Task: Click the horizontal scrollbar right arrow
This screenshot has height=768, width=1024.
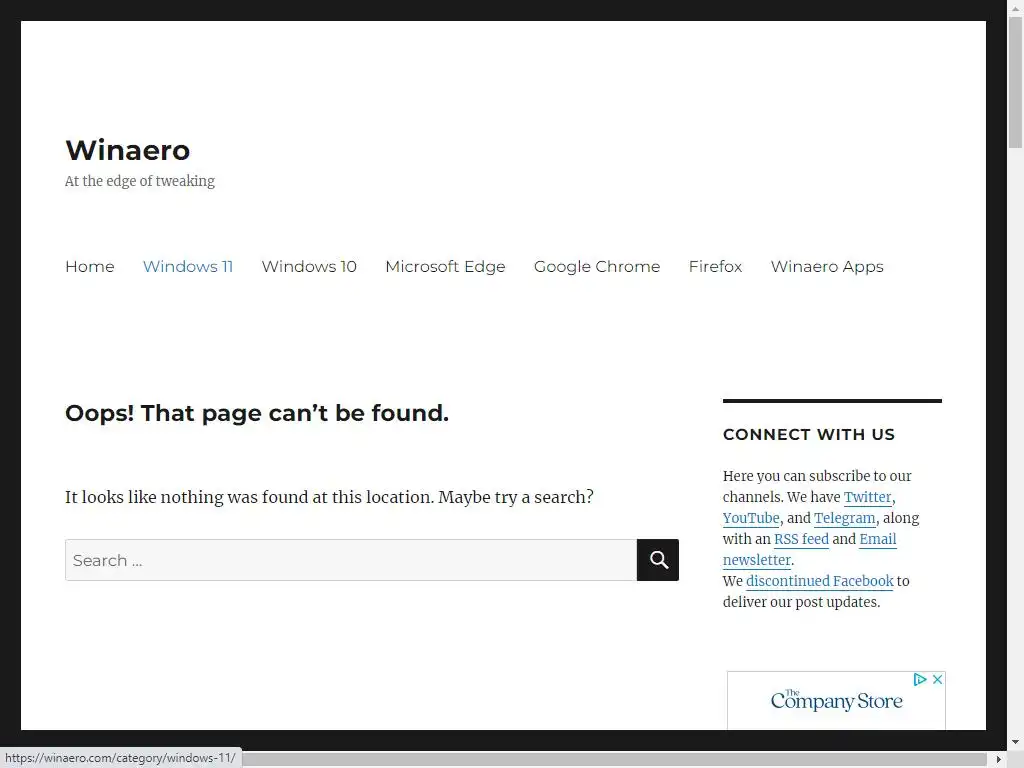Action: click(999, 759)
